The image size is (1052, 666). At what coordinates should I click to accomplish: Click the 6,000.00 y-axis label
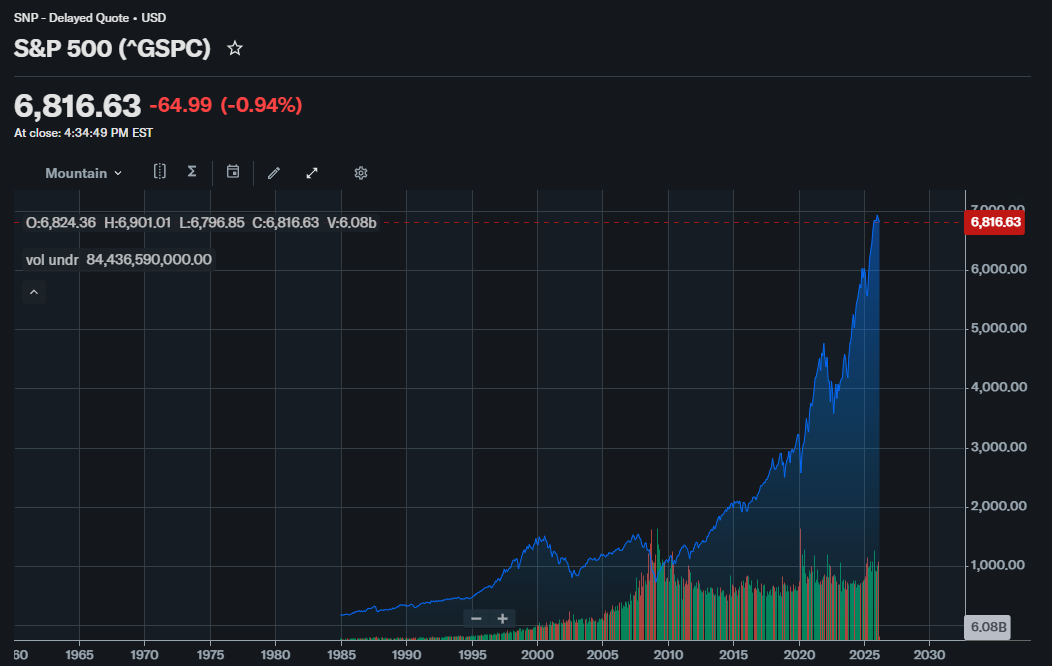999,269
